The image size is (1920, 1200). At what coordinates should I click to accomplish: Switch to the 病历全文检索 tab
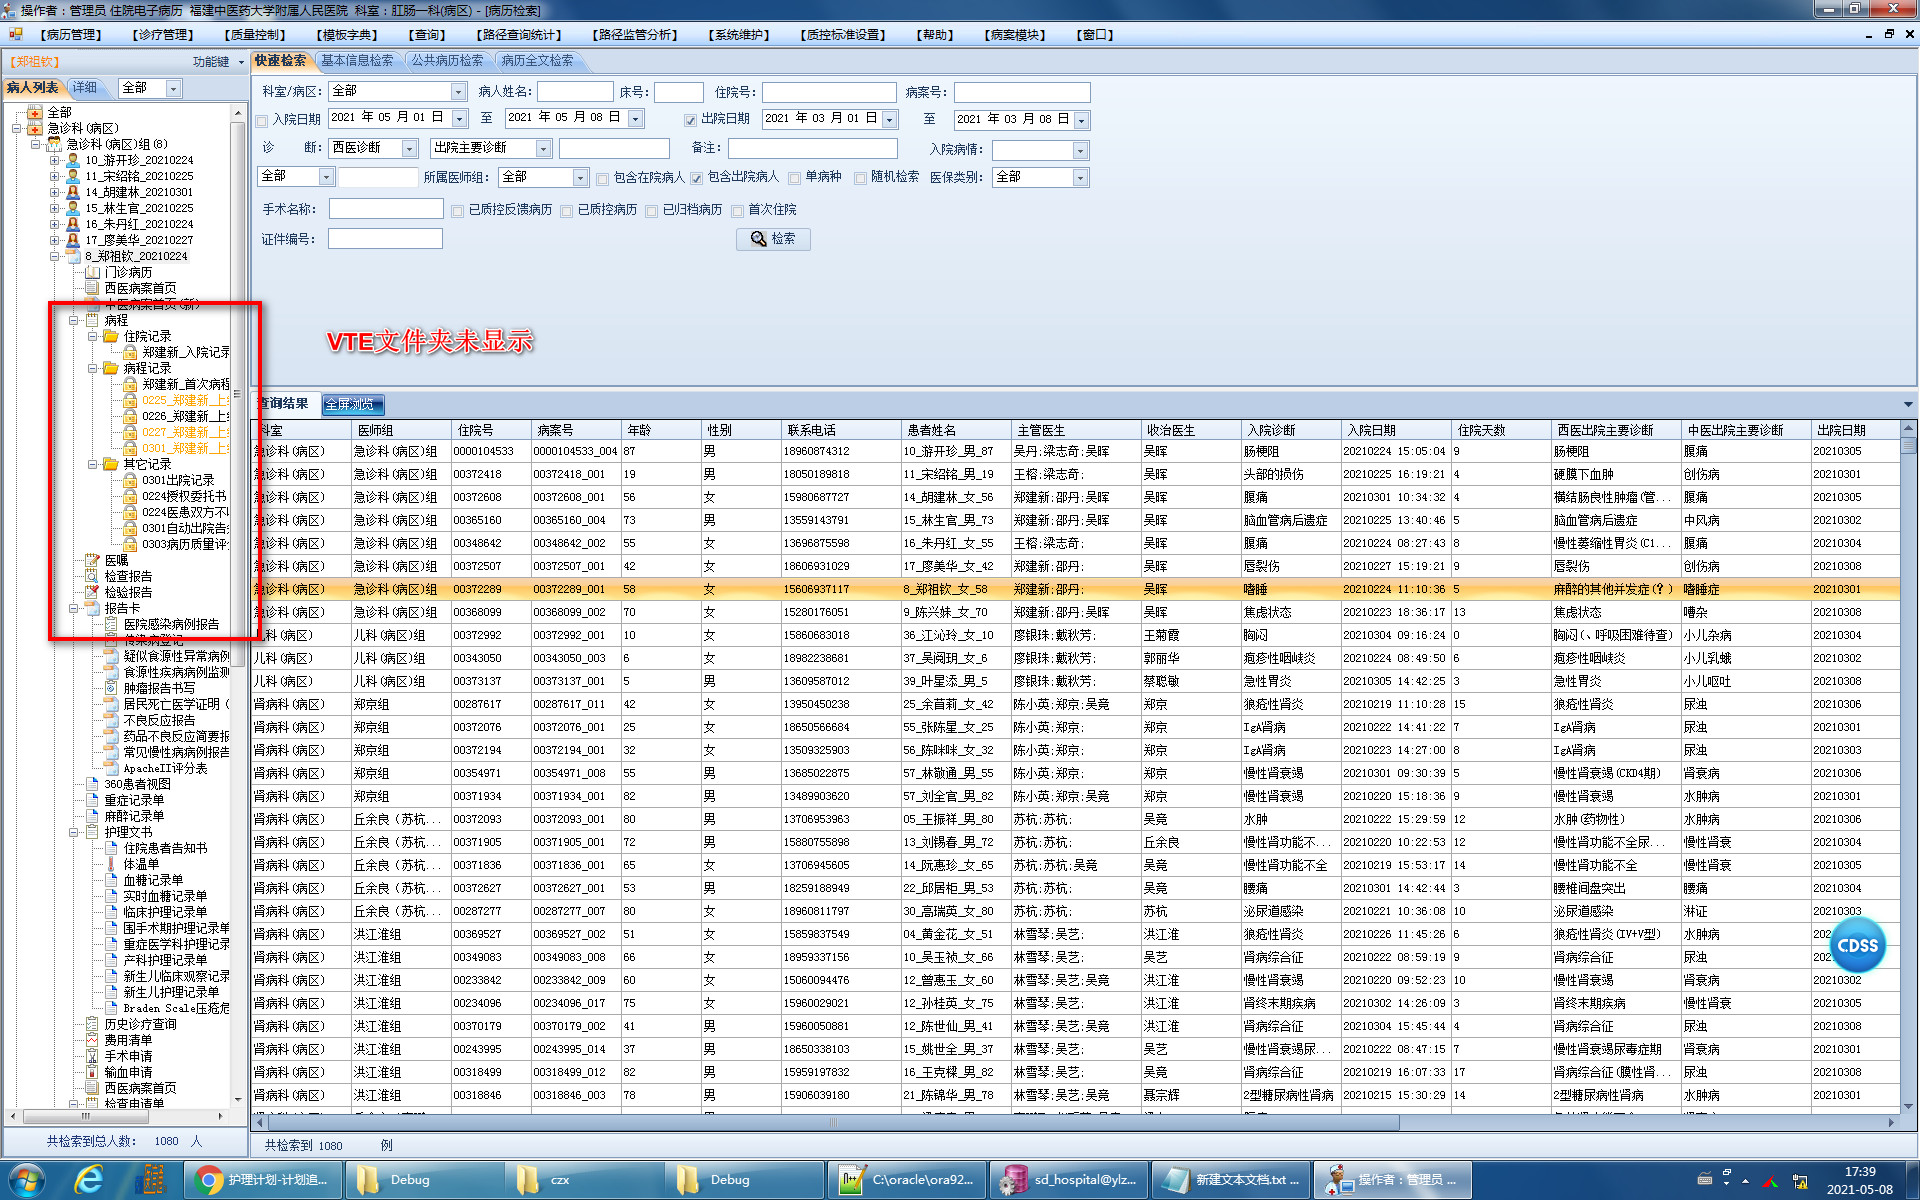[537, 61]
